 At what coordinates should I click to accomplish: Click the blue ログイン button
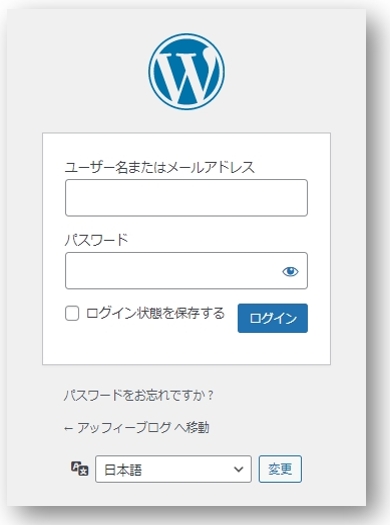point(272,318)
